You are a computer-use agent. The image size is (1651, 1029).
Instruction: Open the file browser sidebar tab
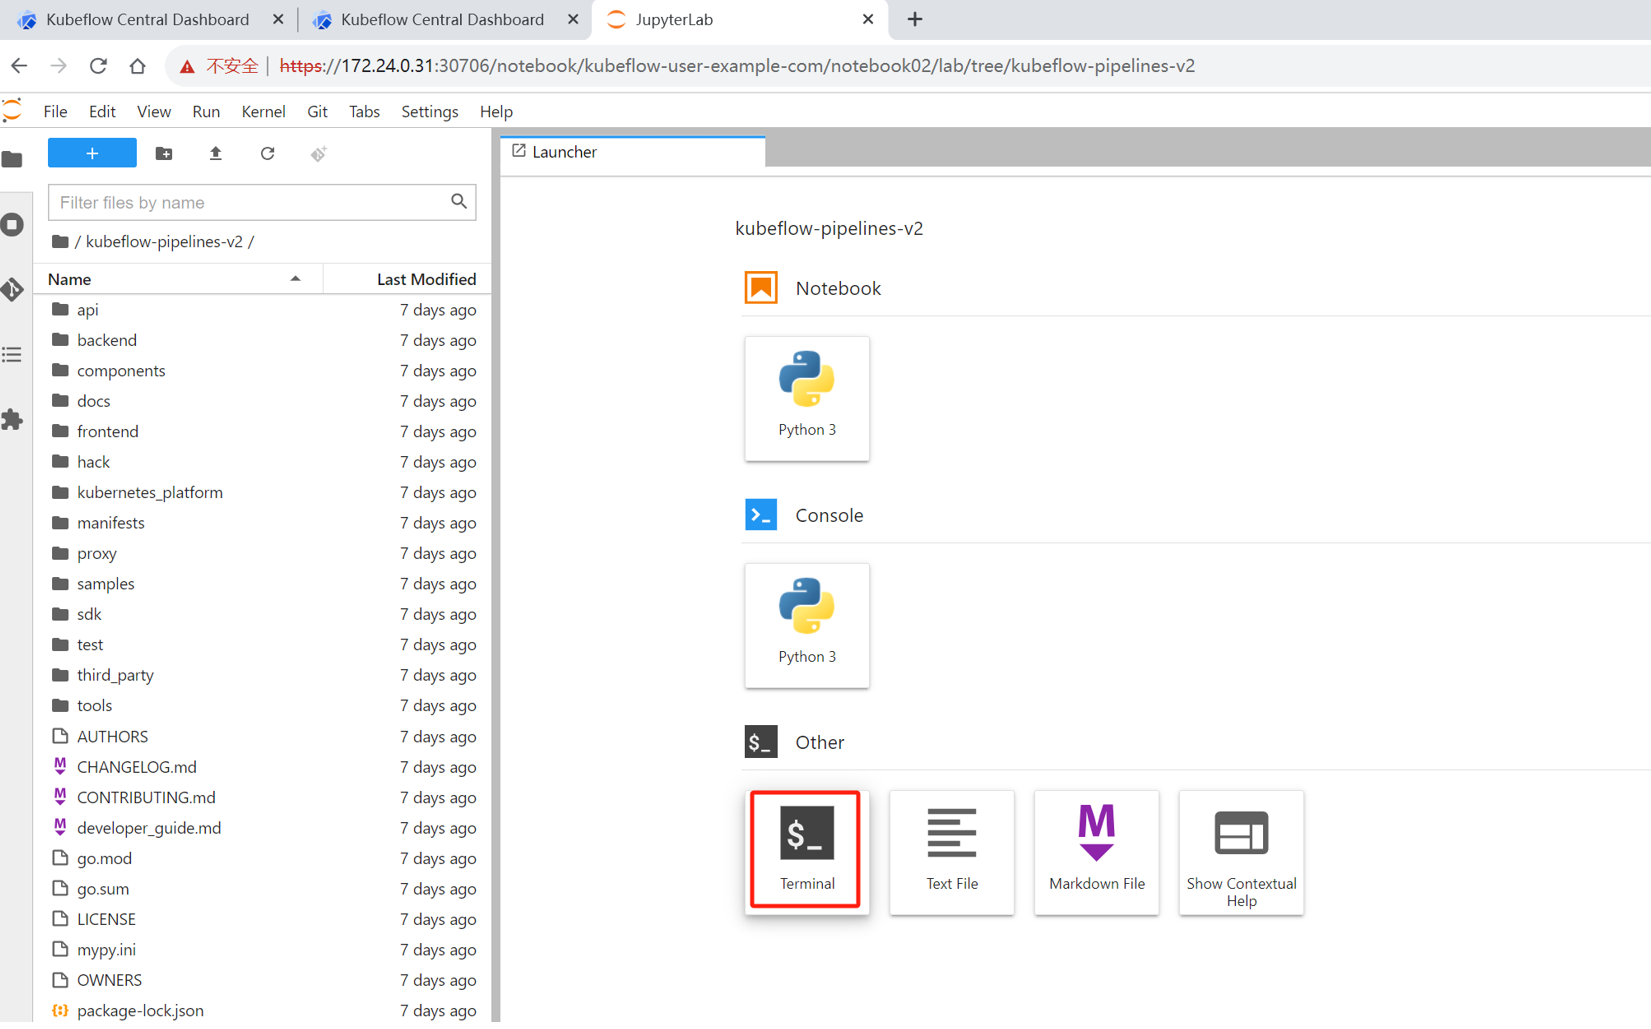point(13,159)
